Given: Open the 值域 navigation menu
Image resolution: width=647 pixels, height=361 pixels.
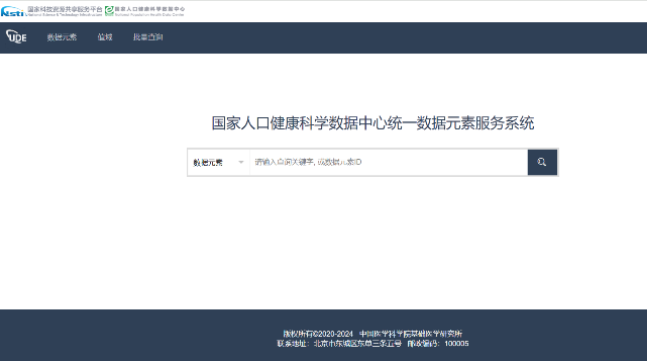Looking at the screenshot, I should coord(105,37).
